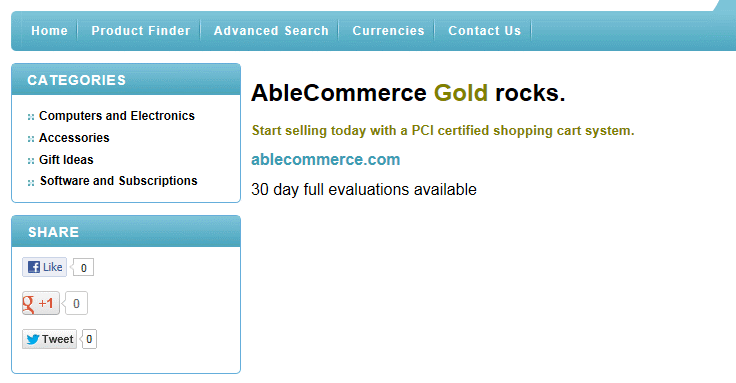Open the Home menu item
The width and height of the screenshot is (736, 383).
(49, 31)
